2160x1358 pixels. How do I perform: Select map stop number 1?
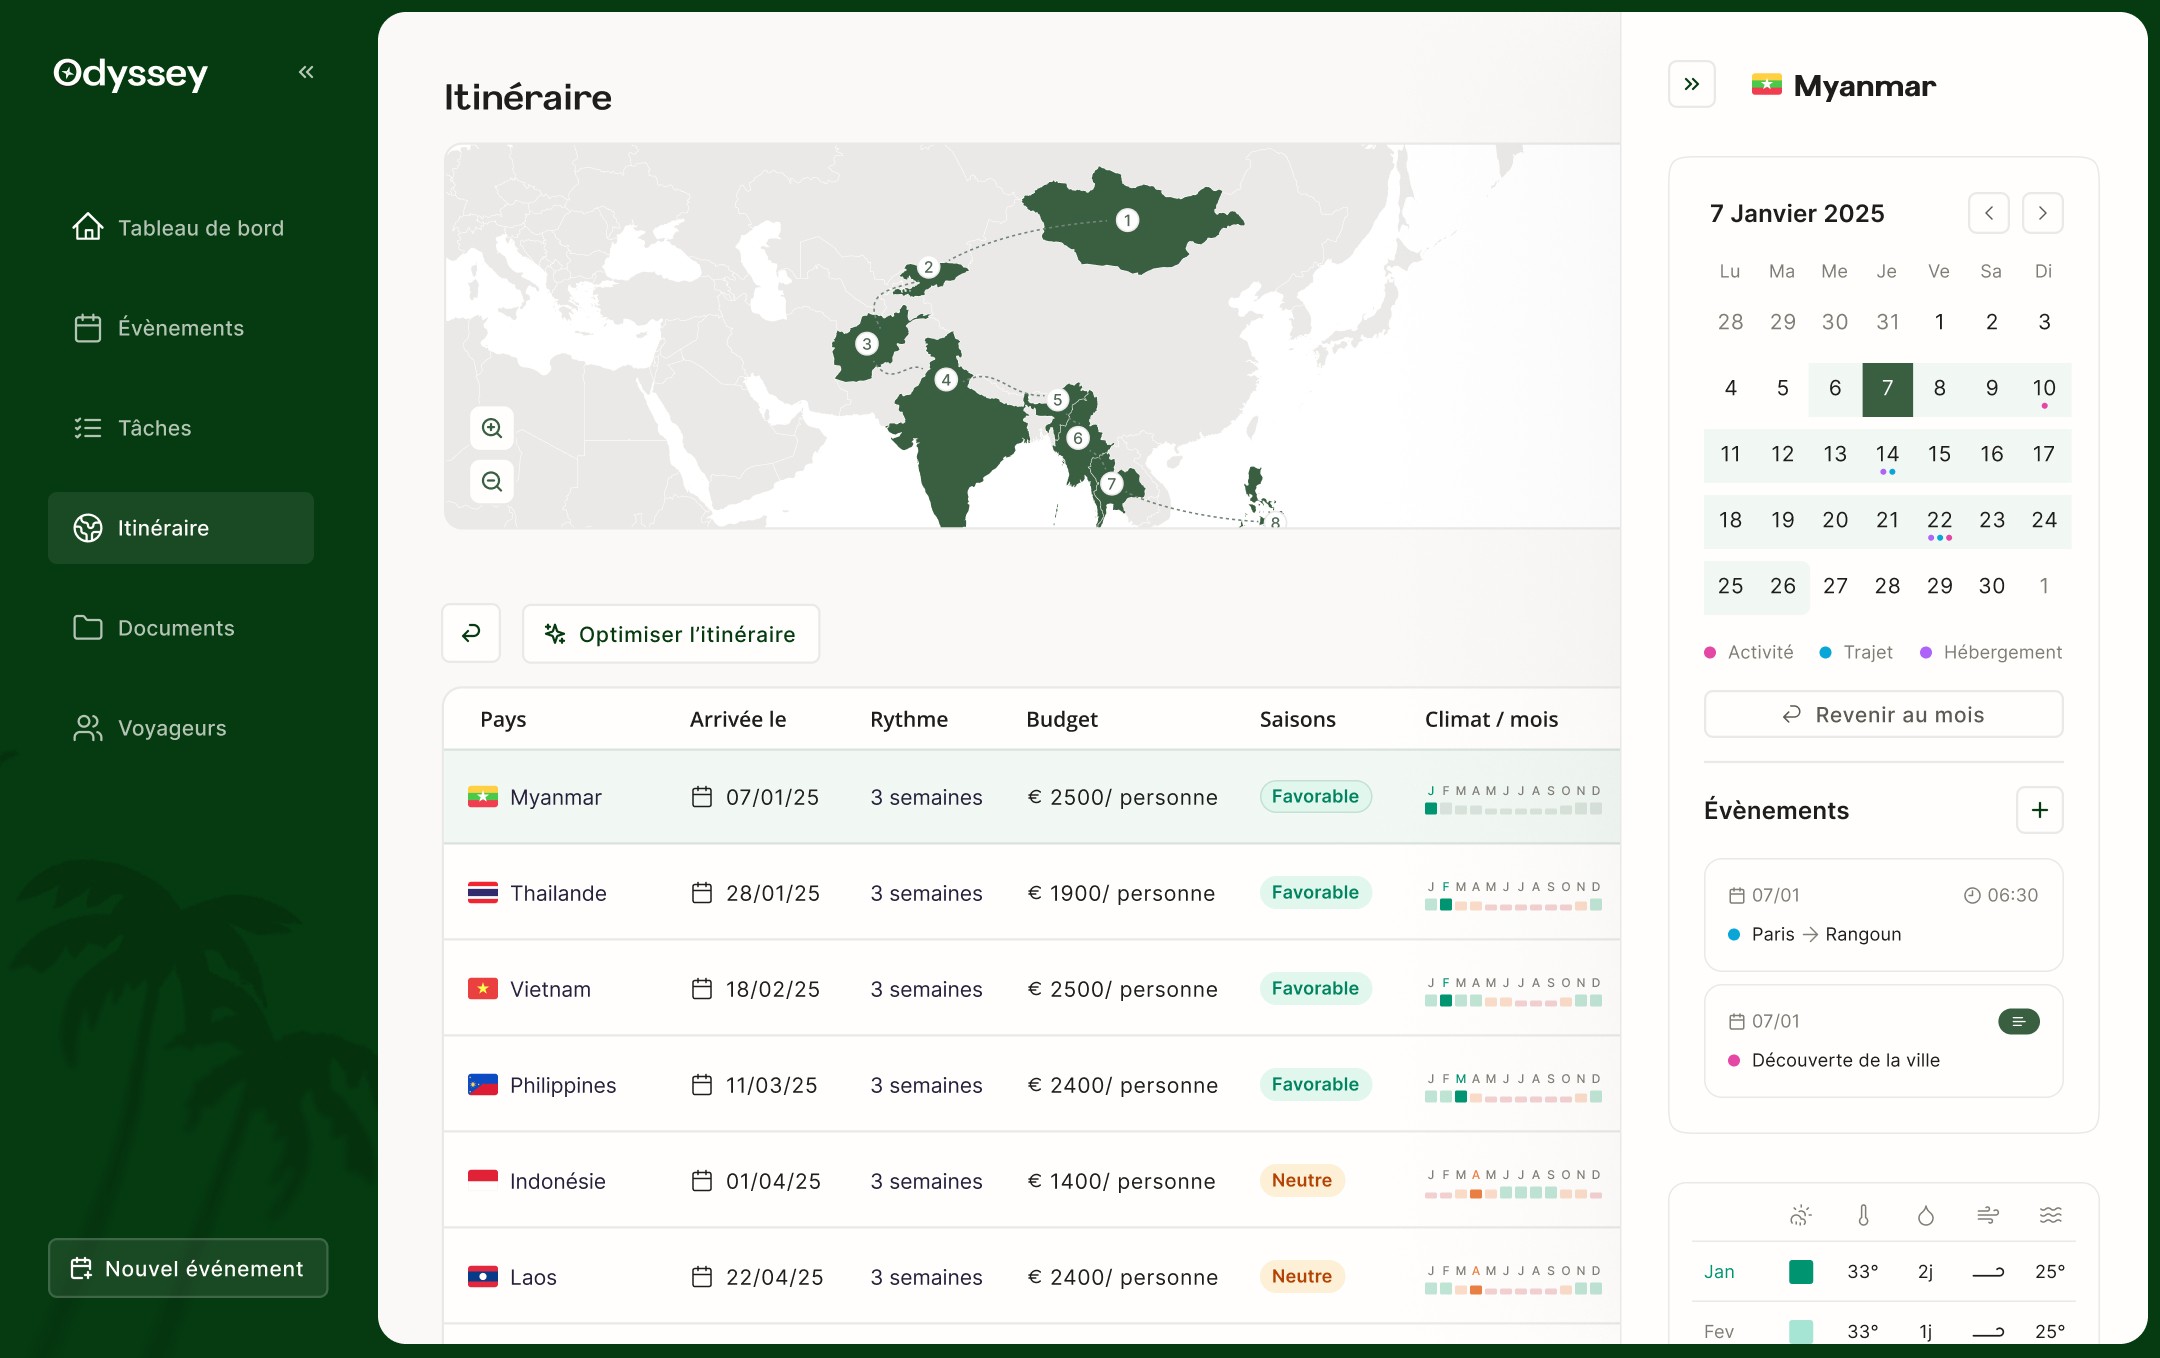click(x=1127, y=220)
